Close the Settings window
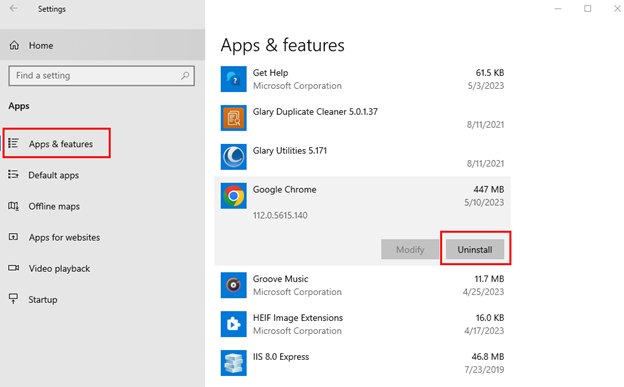 617,8
